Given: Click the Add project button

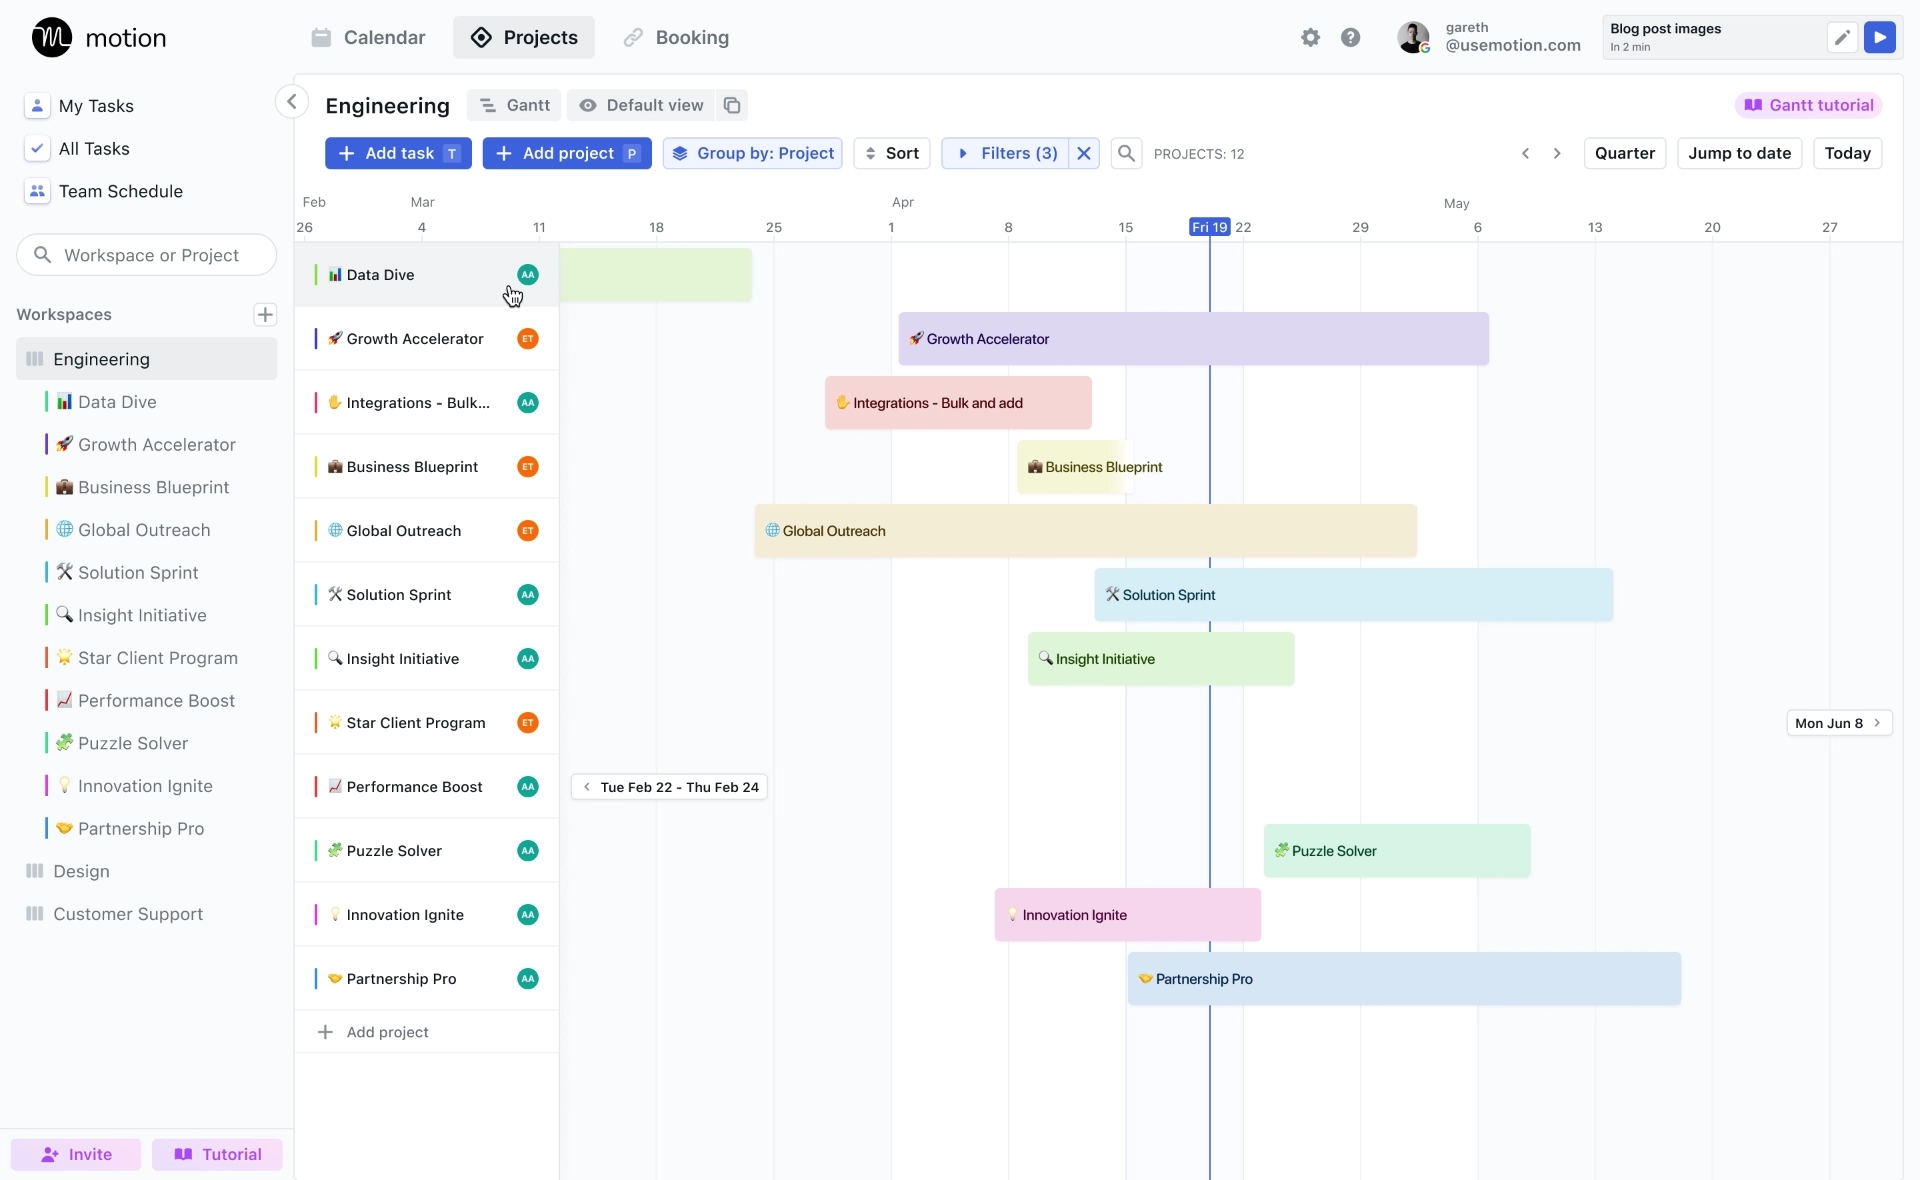Looking at the screenshot, I should point(567,153).
